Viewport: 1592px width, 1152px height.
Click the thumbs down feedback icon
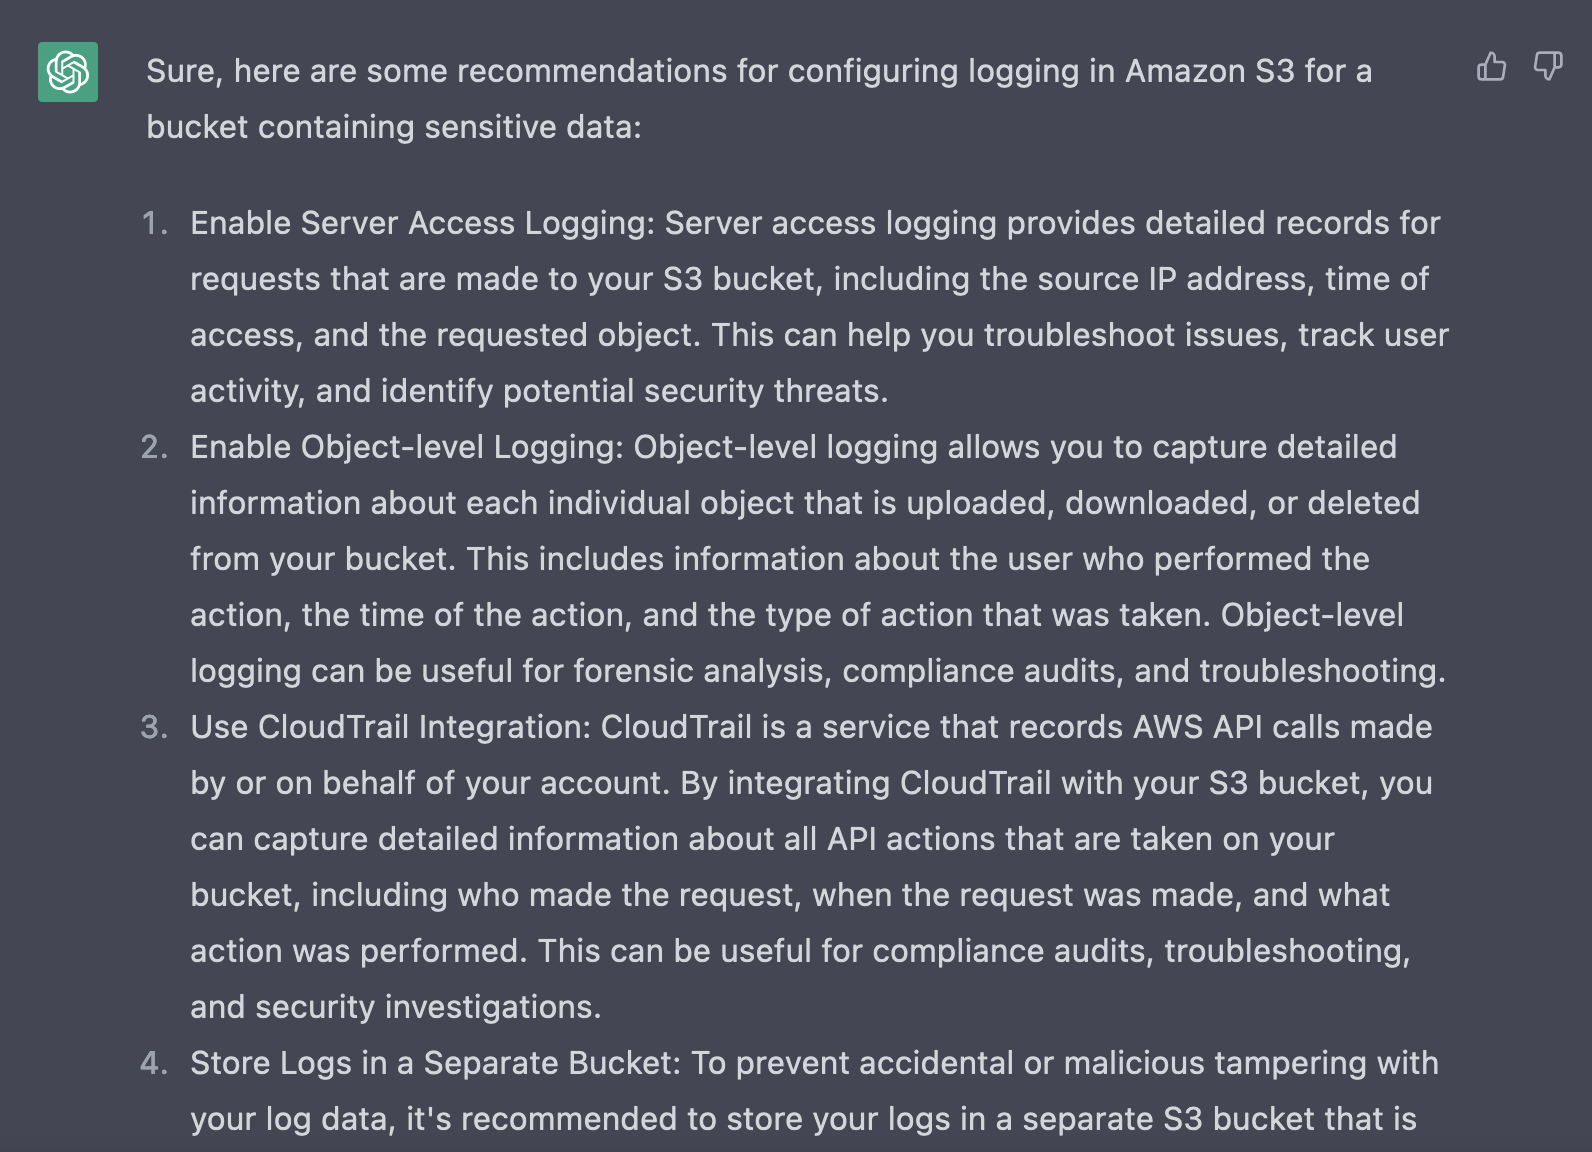pos(1548,67)
